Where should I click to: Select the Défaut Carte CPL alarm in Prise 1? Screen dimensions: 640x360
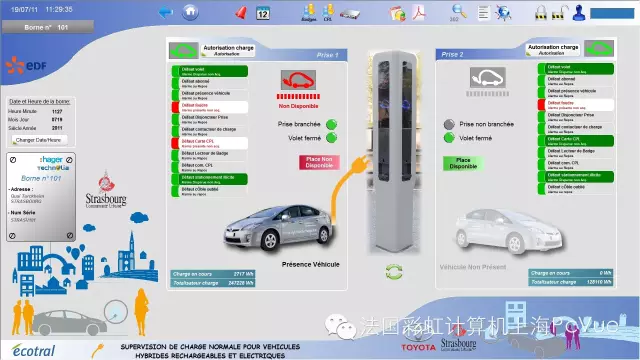click(x=210, y=143)
